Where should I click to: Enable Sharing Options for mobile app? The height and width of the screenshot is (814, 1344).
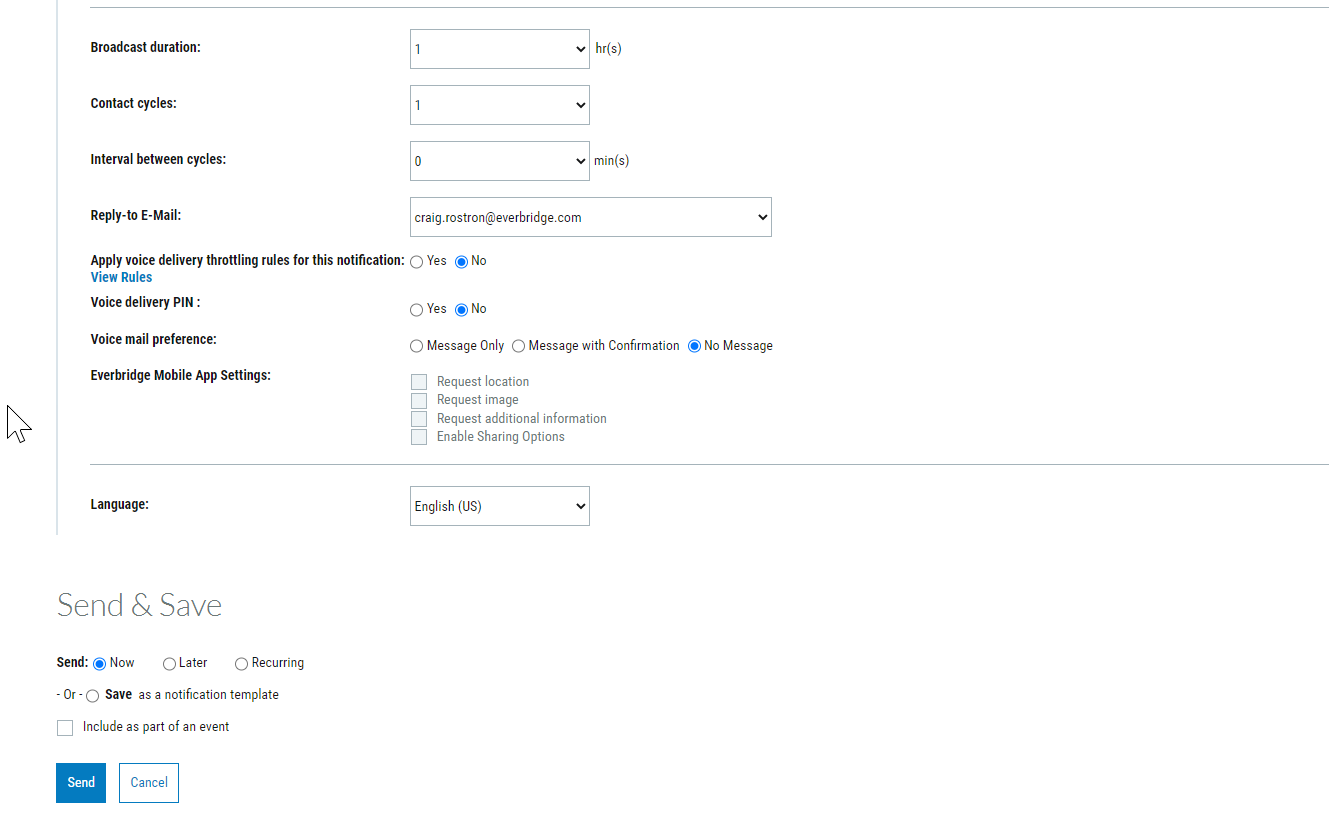point(419,437)
